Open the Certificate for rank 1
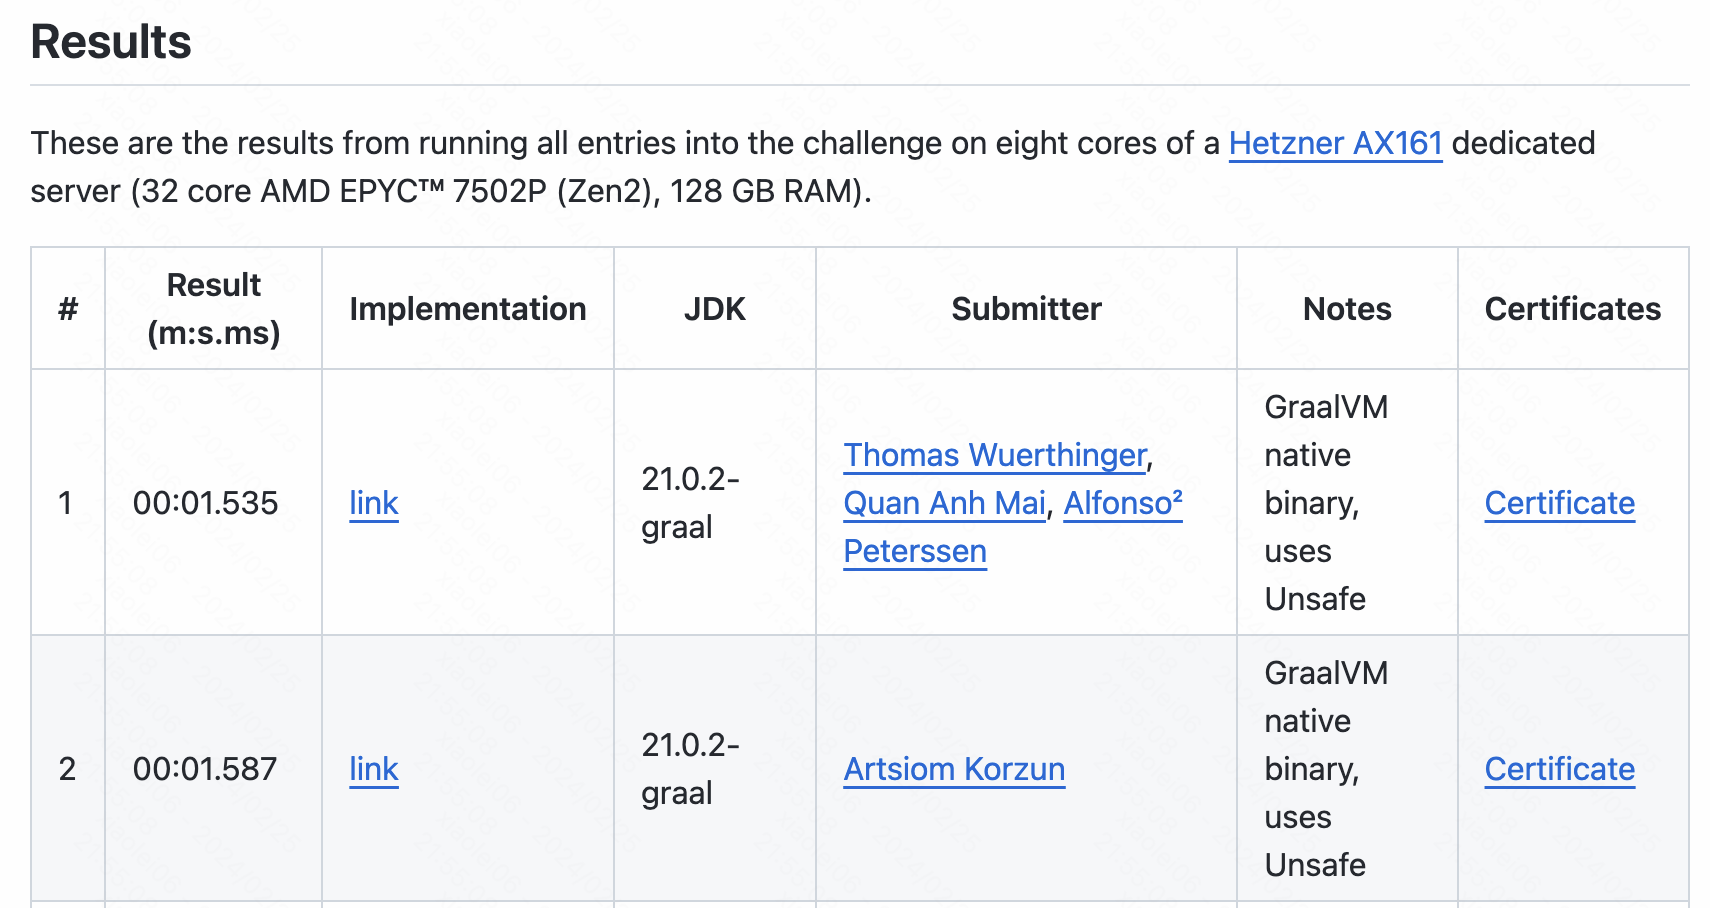 click(1559, 503)
